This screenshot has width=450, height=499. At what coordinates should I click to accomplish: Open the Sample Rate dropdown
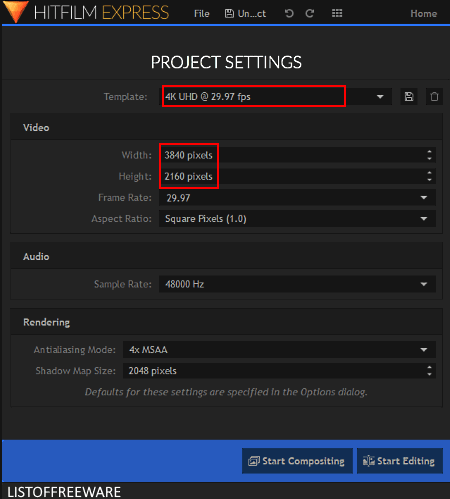click(x=297, y=284)
